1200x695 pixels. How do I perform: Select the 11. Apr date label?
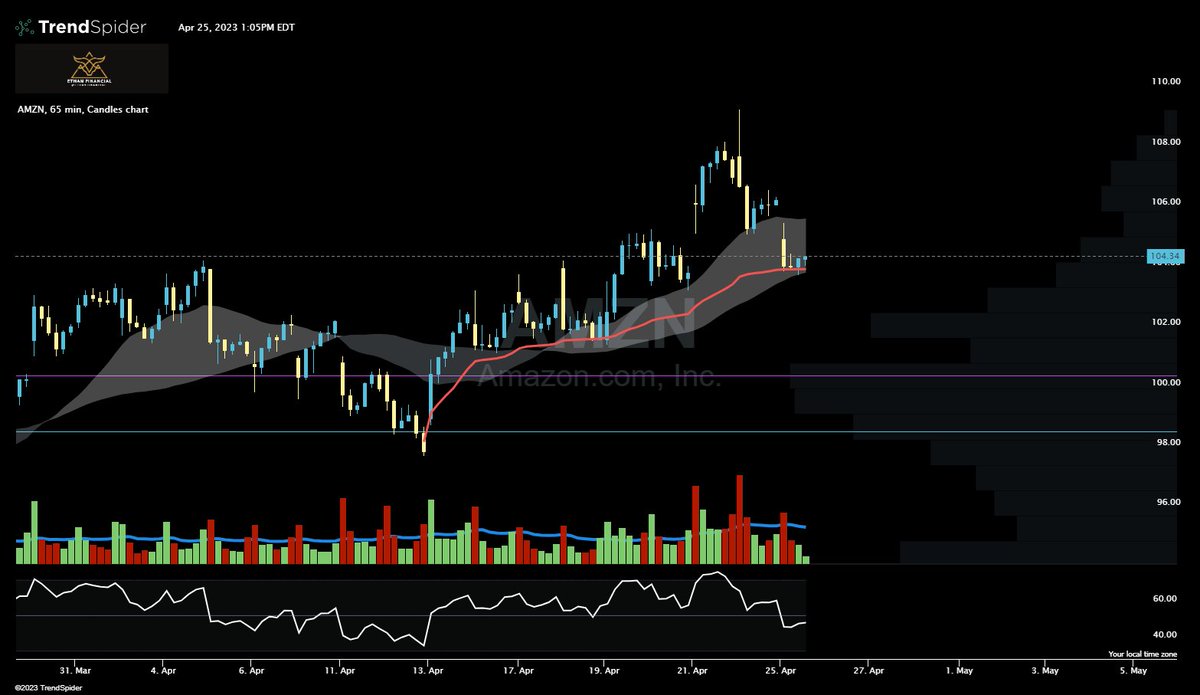340,670
